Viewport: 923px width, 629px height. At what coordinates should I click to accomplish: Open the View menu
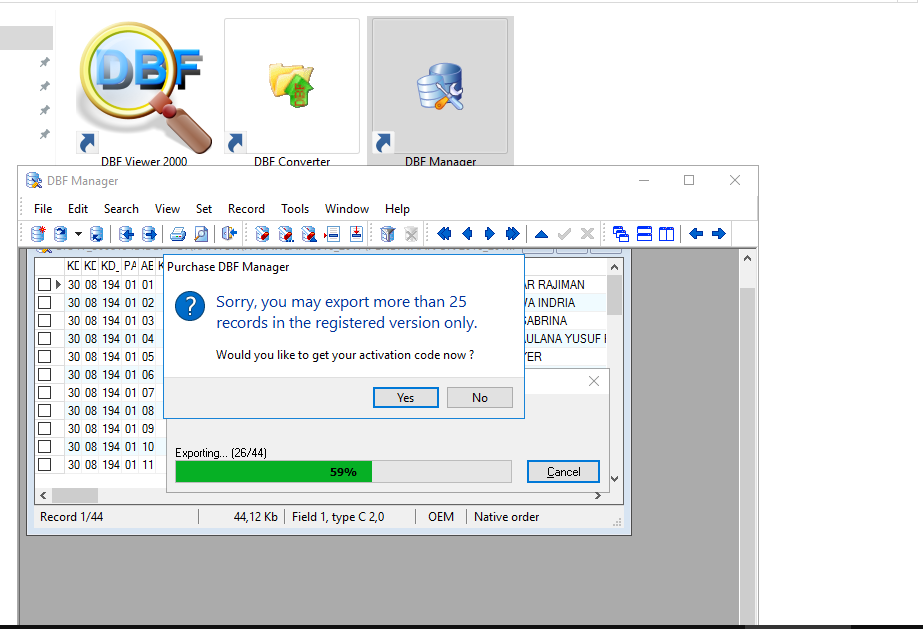pos(167,209)
